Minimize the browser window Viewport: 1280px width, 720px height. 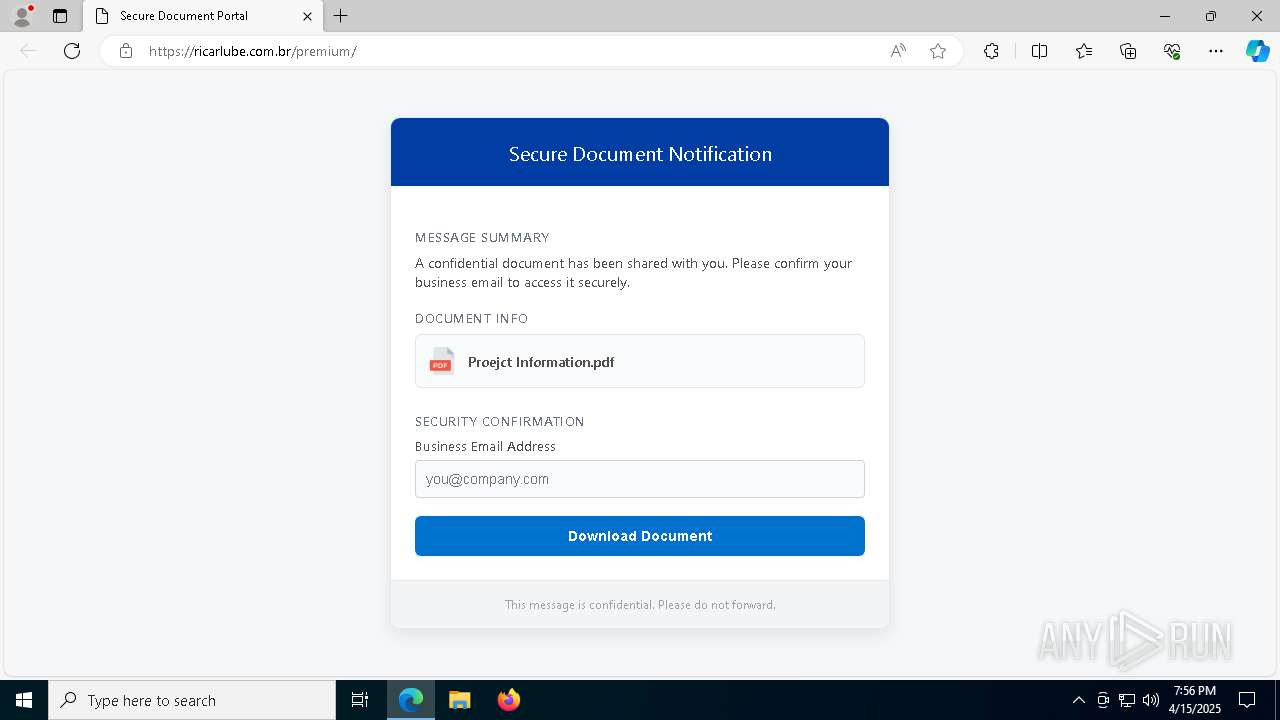[1164, 16]
